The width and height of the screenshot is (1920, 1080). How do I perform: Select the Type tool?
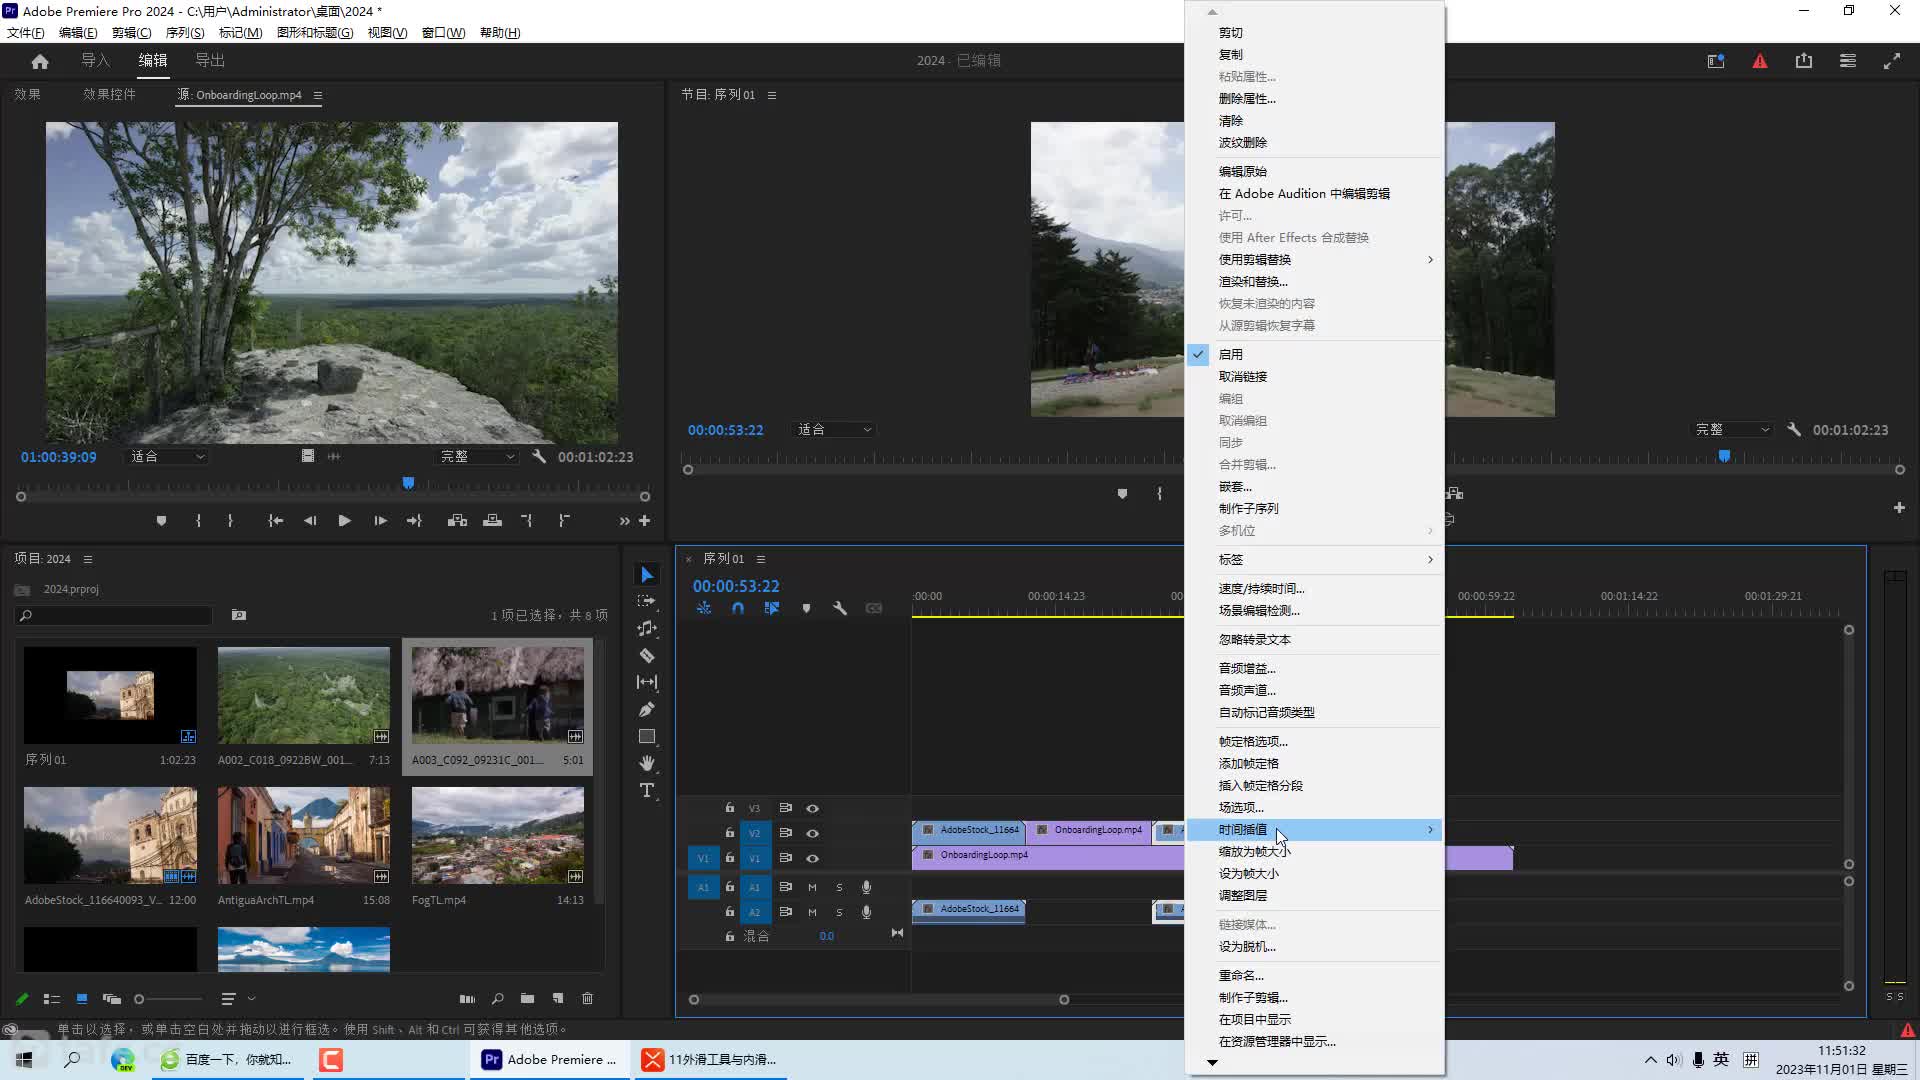pyautogui.click(x=646, y=790)
